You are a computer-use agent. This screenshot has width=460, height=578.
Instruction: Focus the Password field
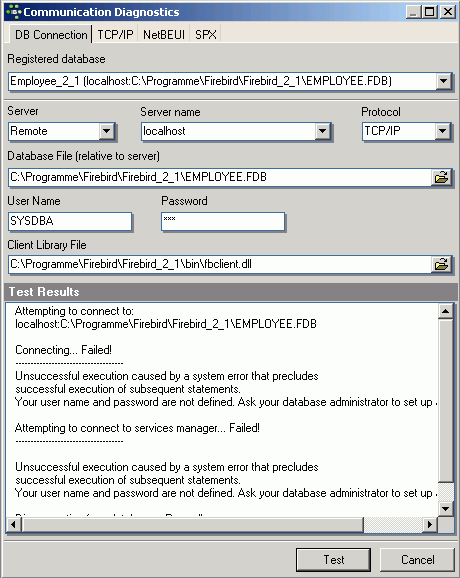(223, 221)
